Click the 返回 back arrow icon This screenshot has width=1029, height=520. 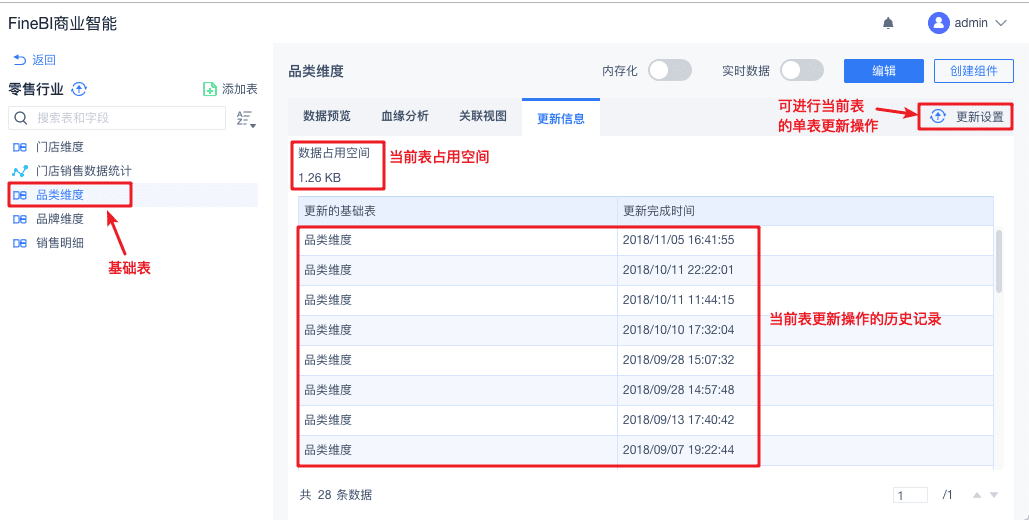[x=19, y=60]
